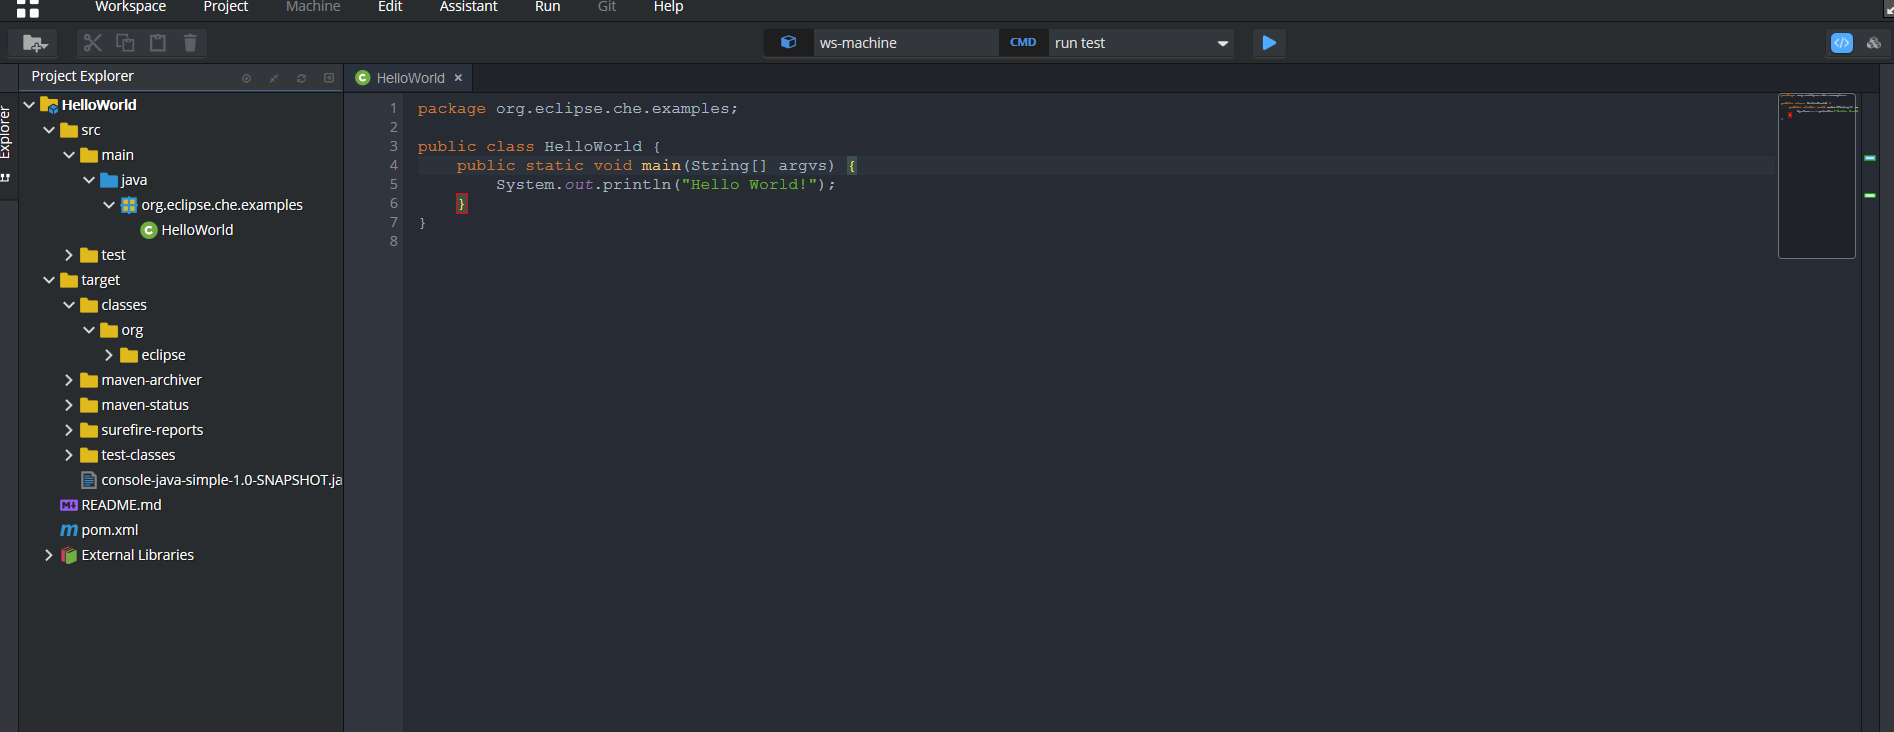
Task: Expand the test folder
Action: click(x=69, y=255)
